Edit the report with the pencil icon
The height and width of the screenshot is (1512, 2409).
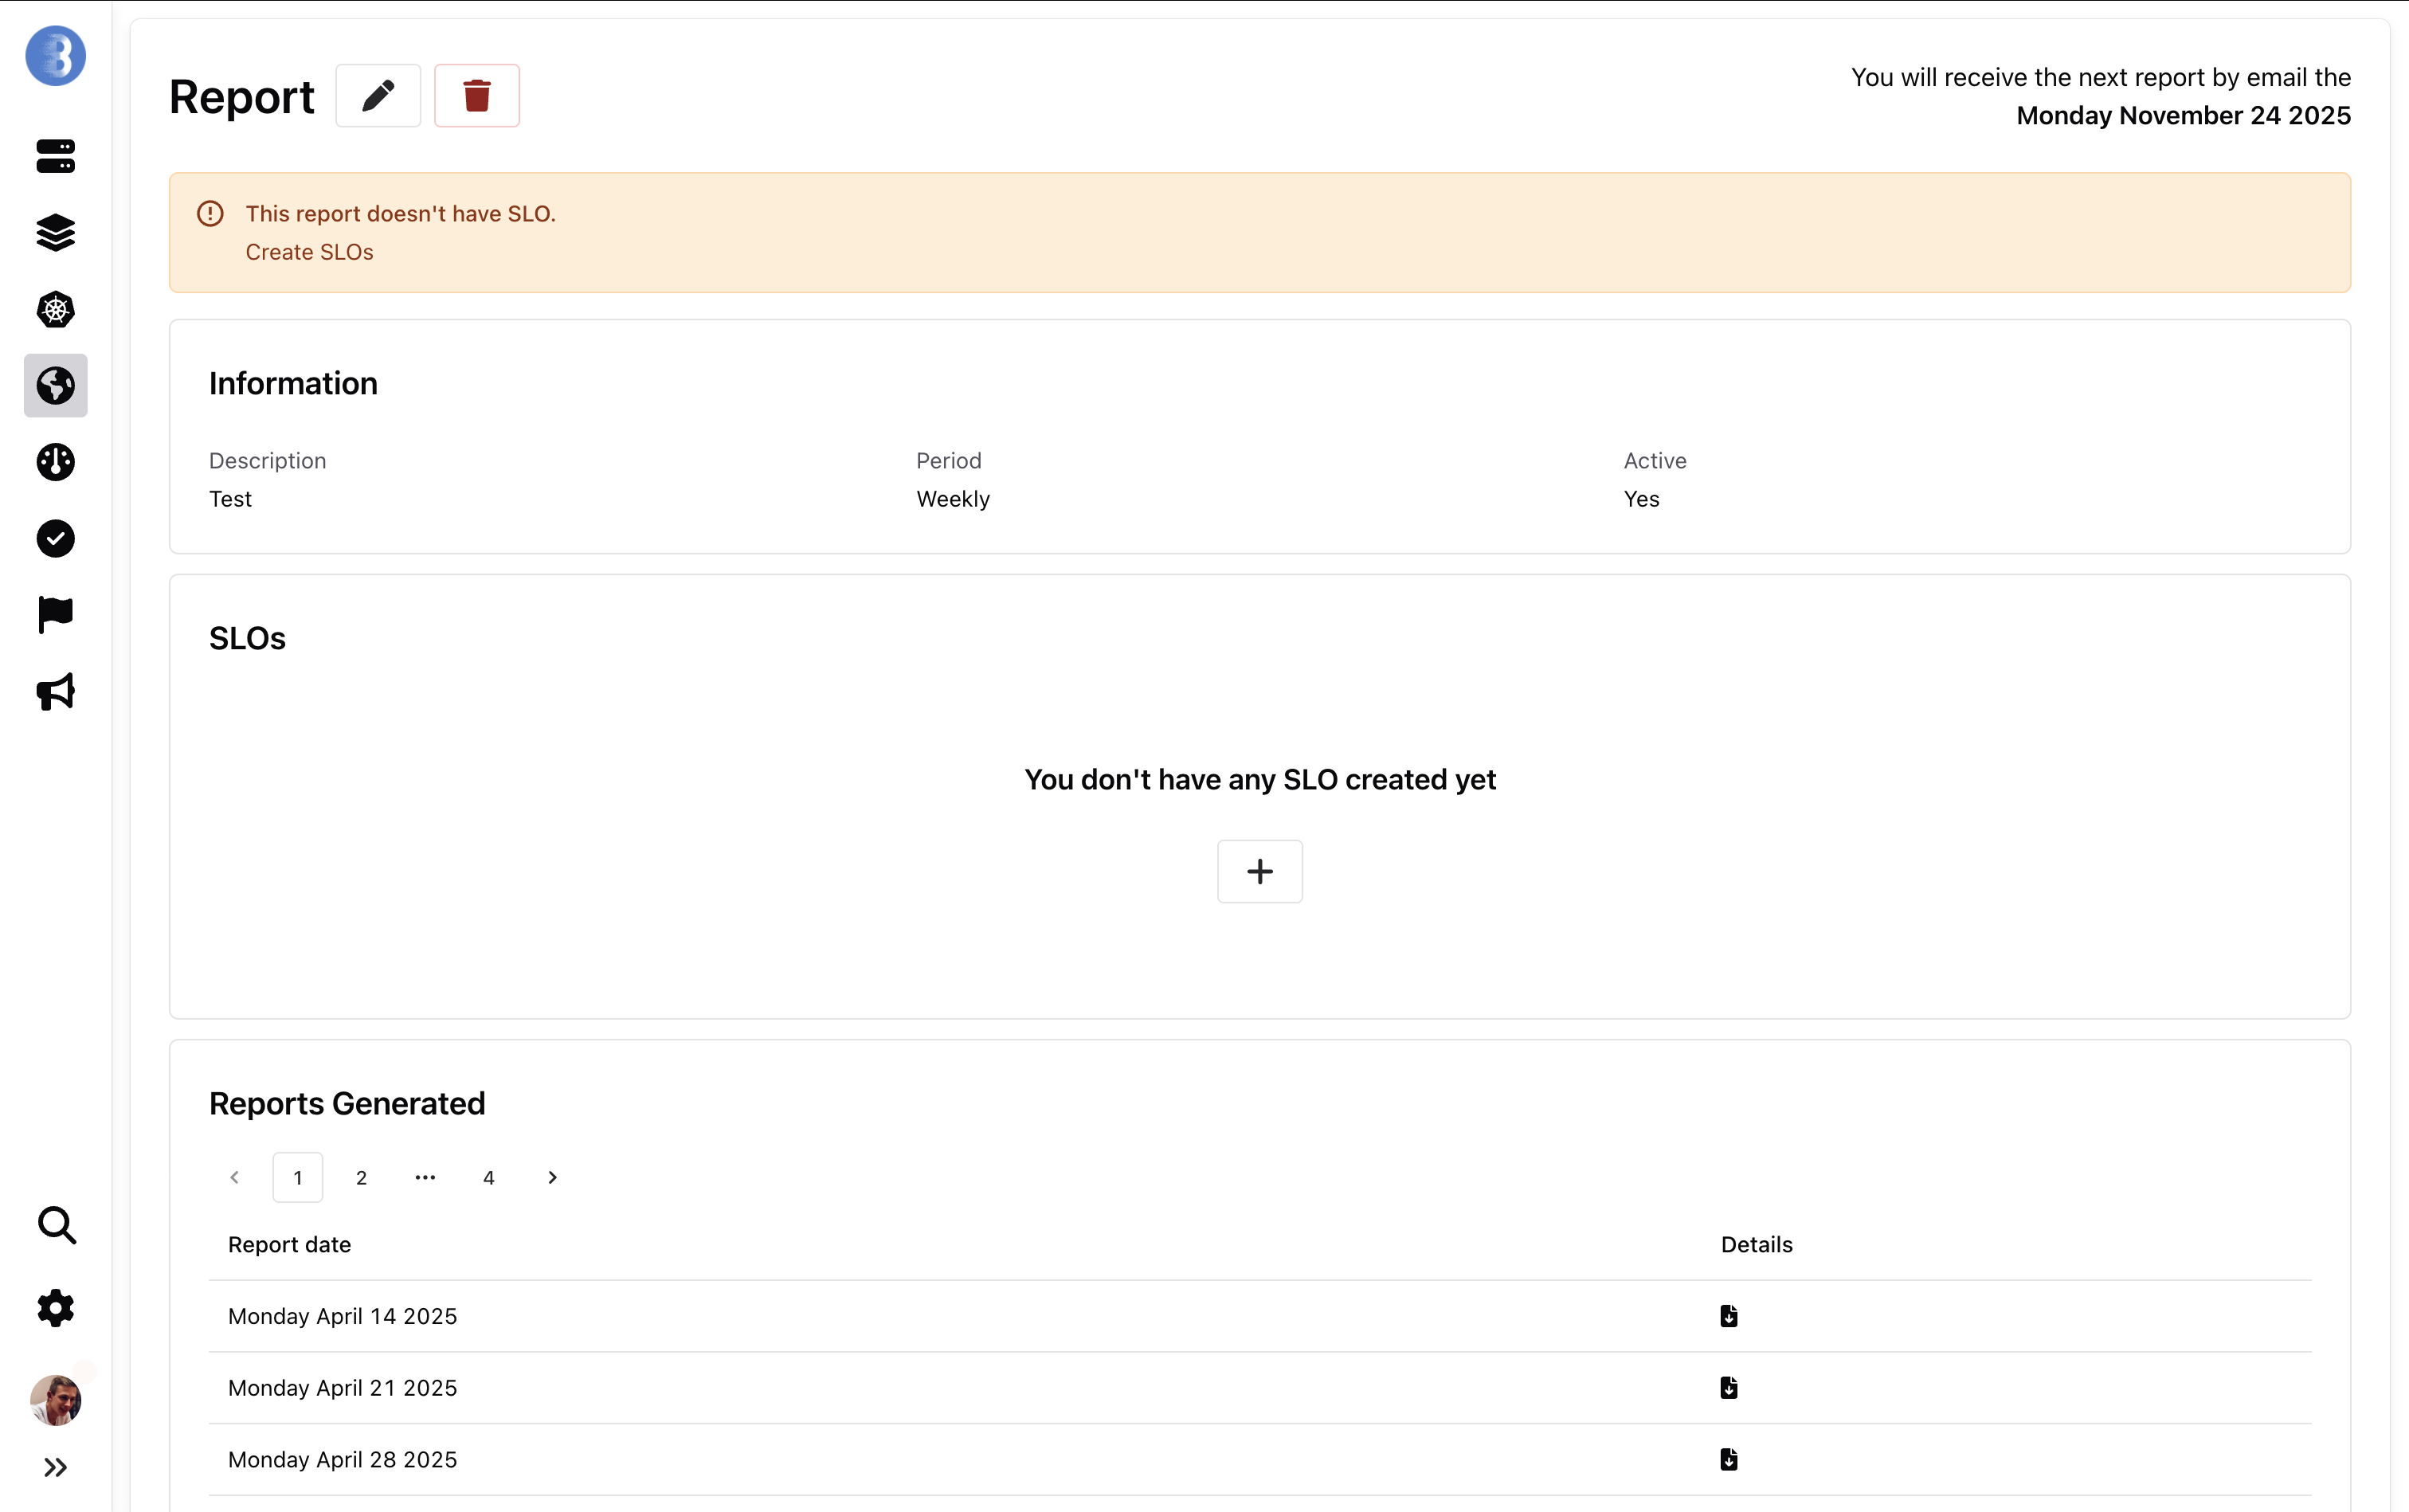pos(377,95)
